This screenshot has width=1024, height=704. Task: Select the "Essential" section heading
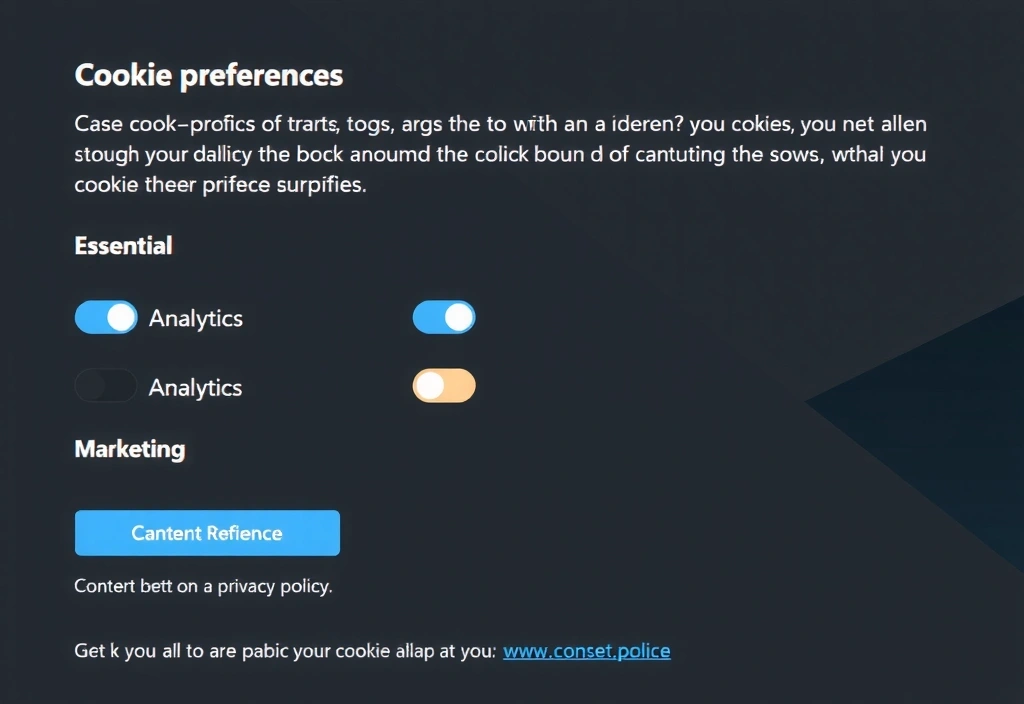pyautogui.click(x=124, y=245)
